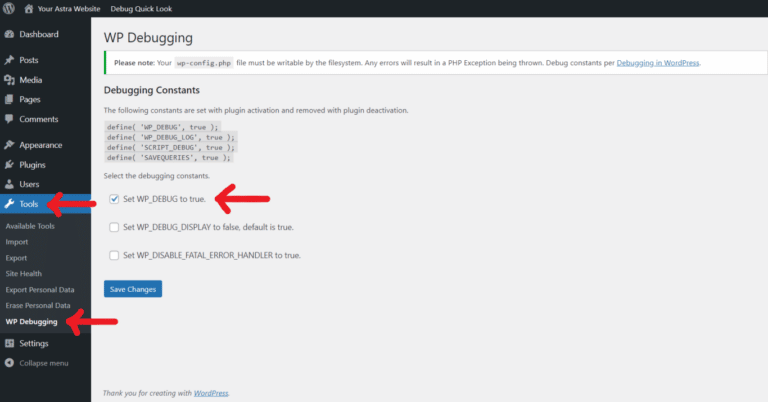Click the Posts pin icon

click(x=9, y=60)
